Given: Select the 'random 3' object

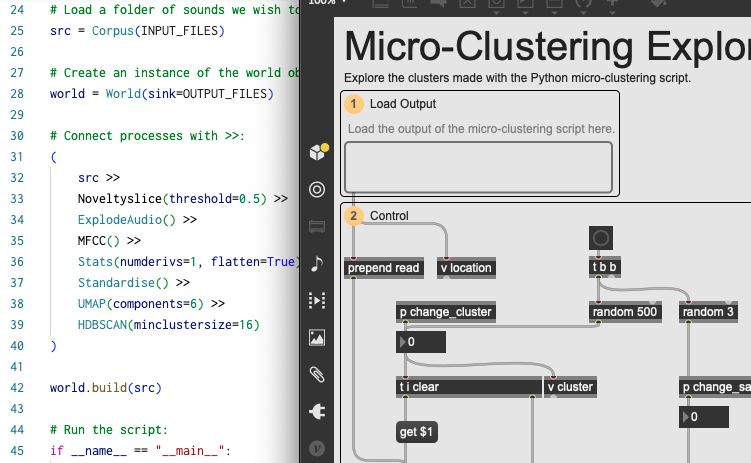Looking at the screenshot, I should click(x=708, y=312).
